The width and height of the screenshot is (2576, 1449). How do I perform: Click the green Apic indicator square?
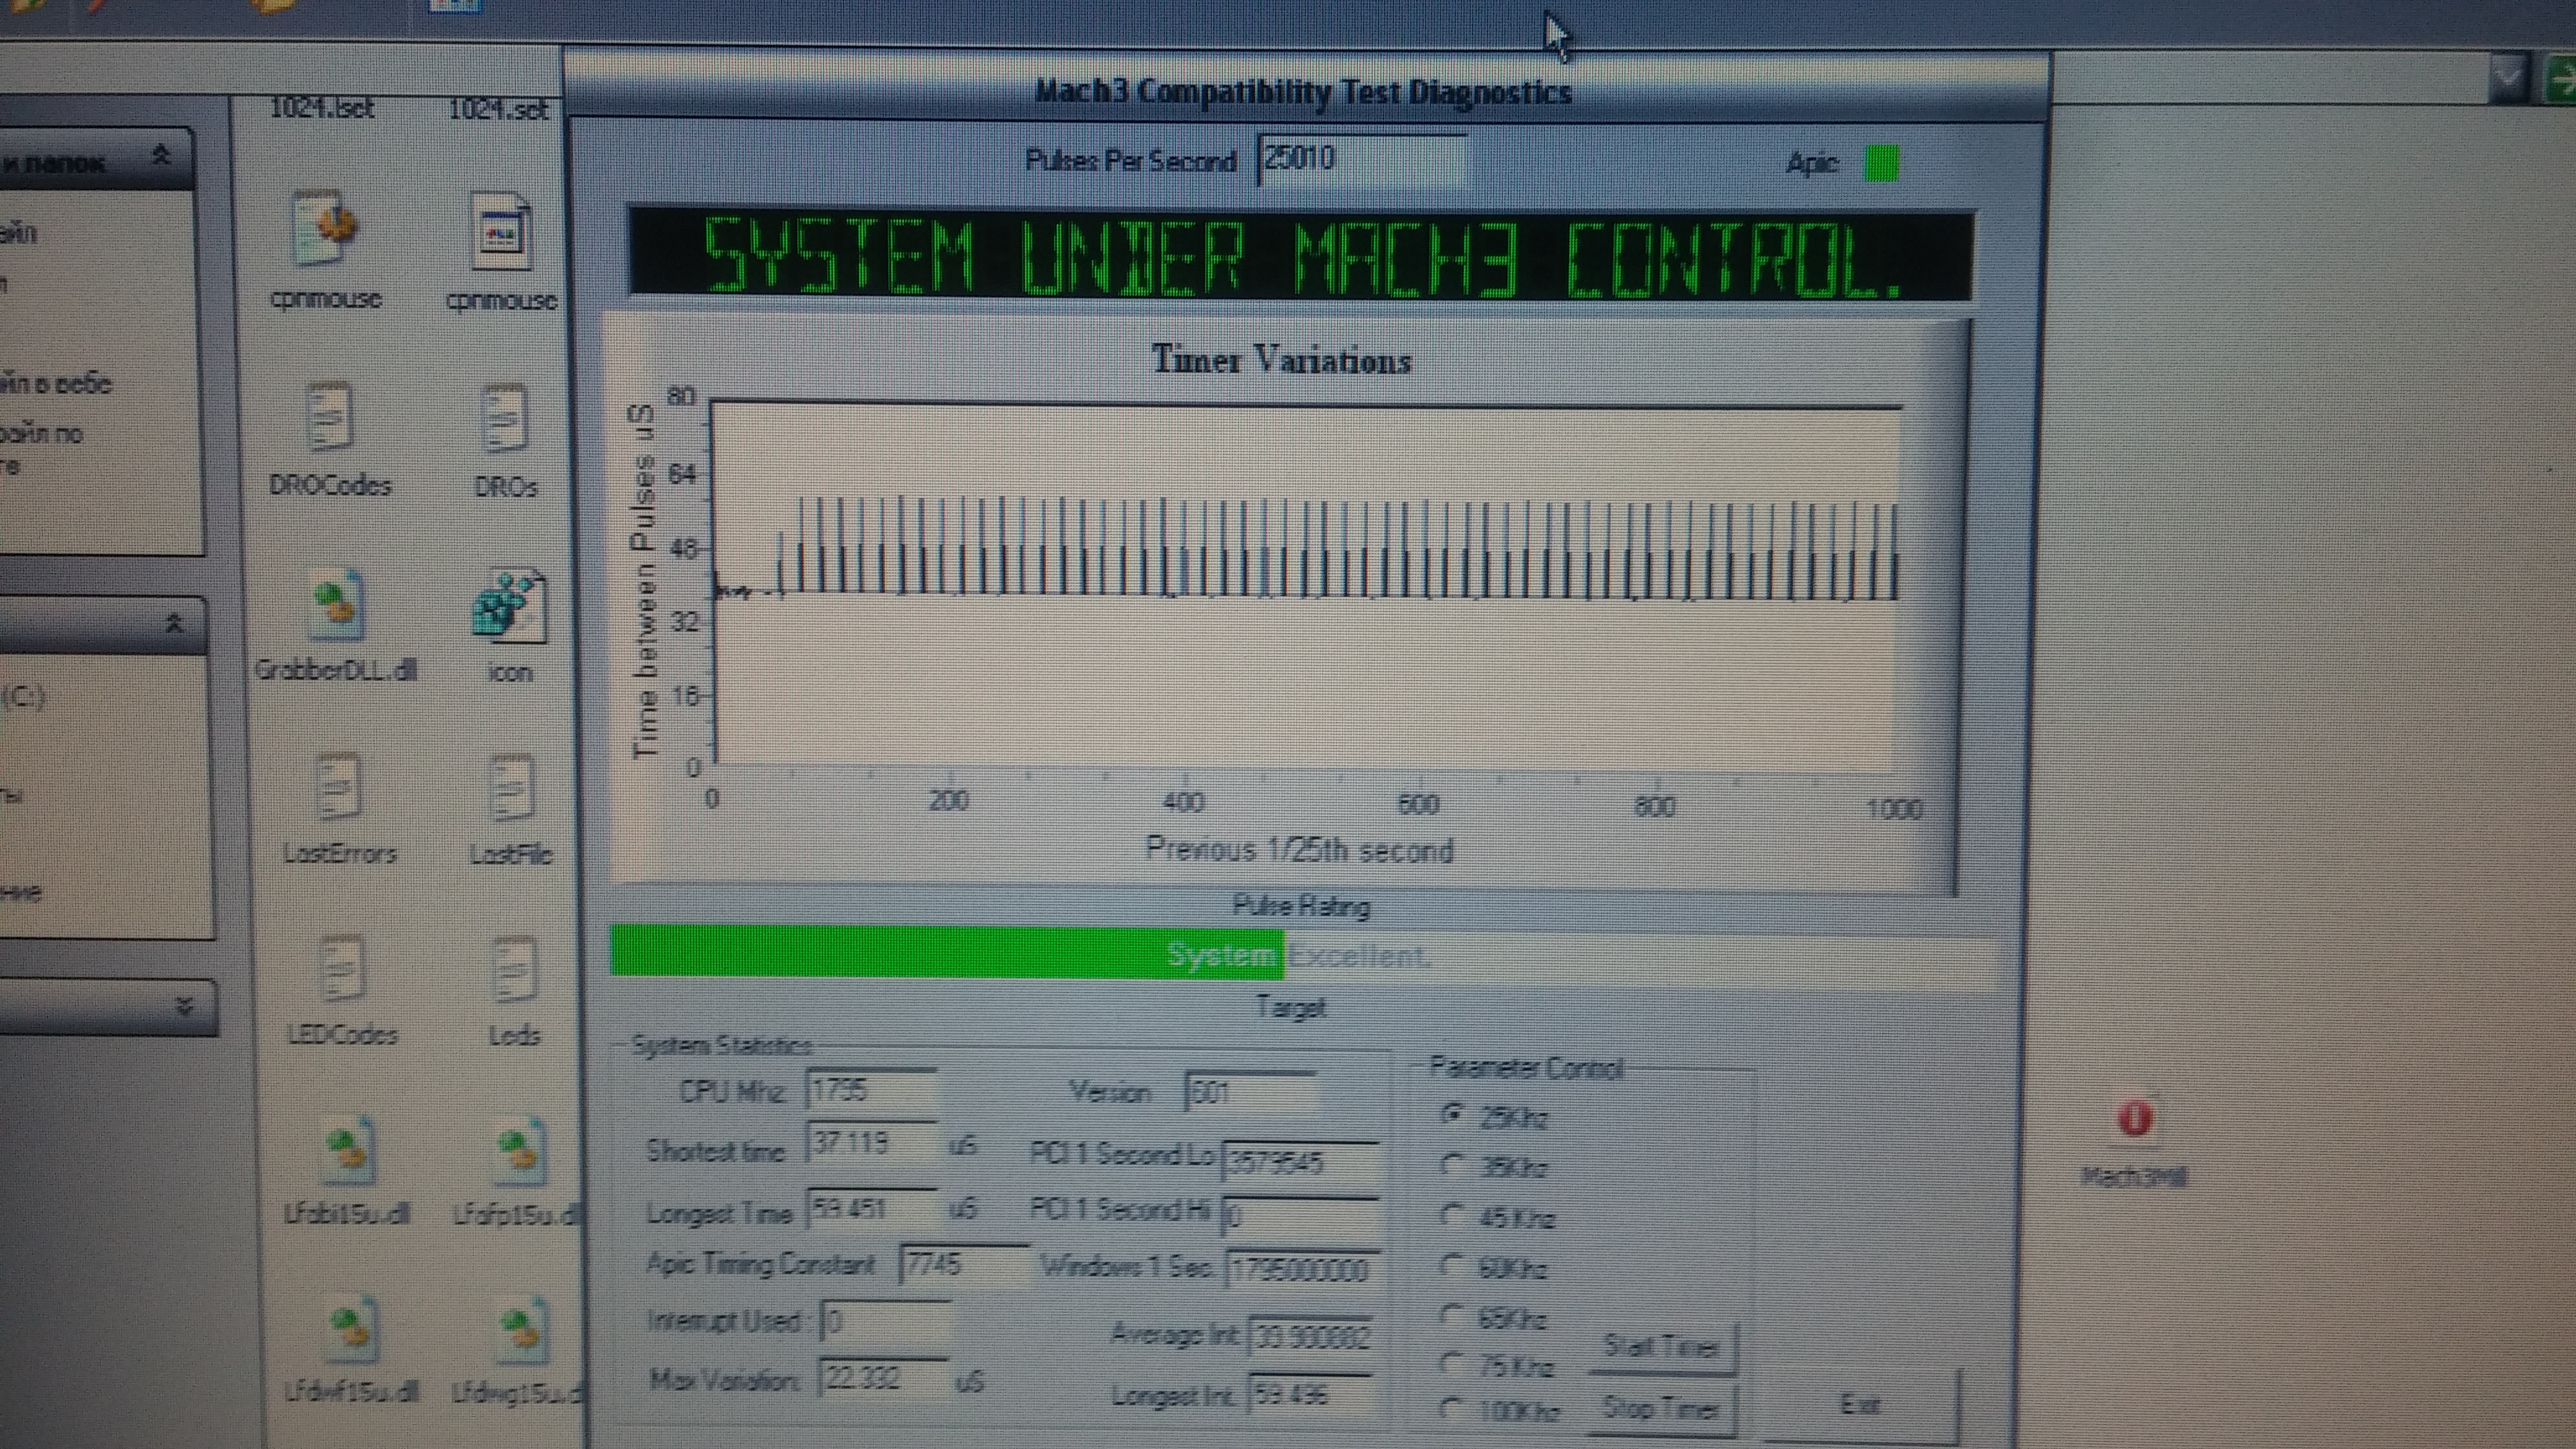[x=1881, y=163]
